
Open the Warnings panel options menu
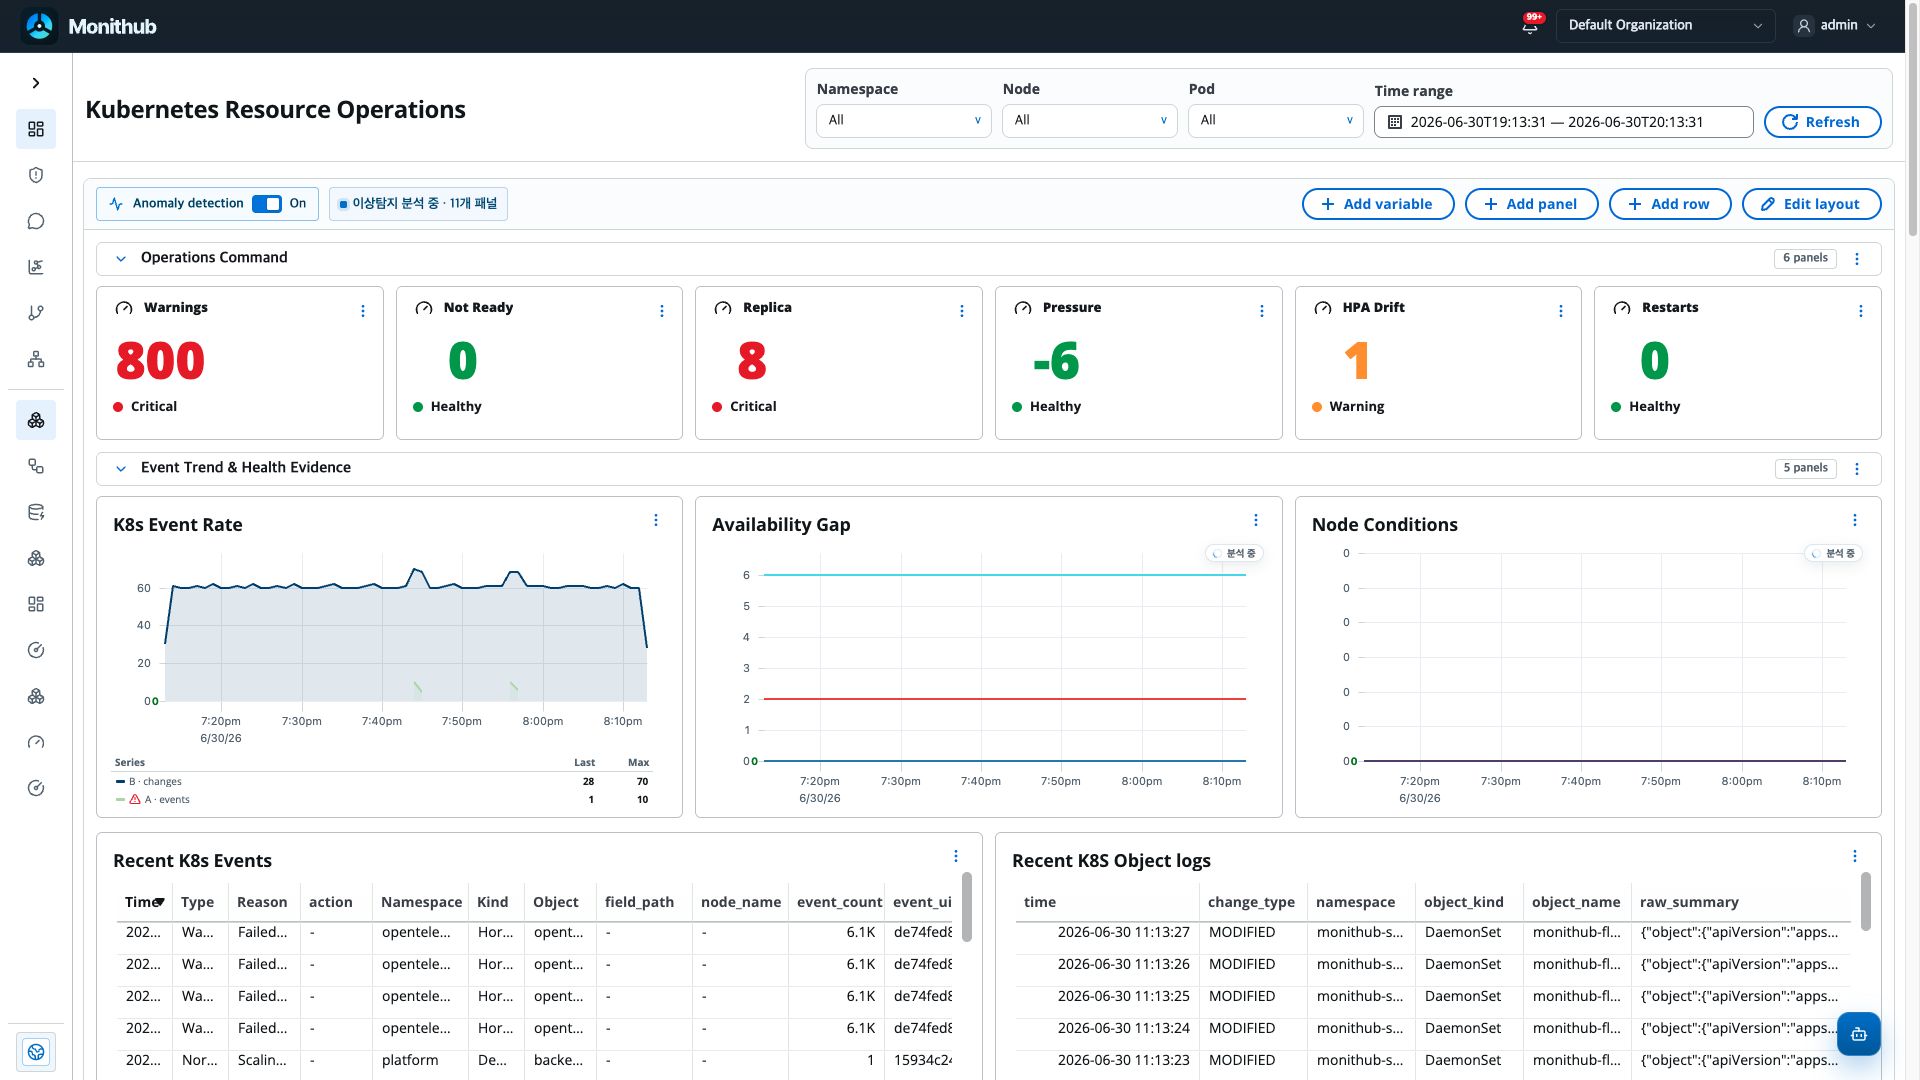(363, 311)
